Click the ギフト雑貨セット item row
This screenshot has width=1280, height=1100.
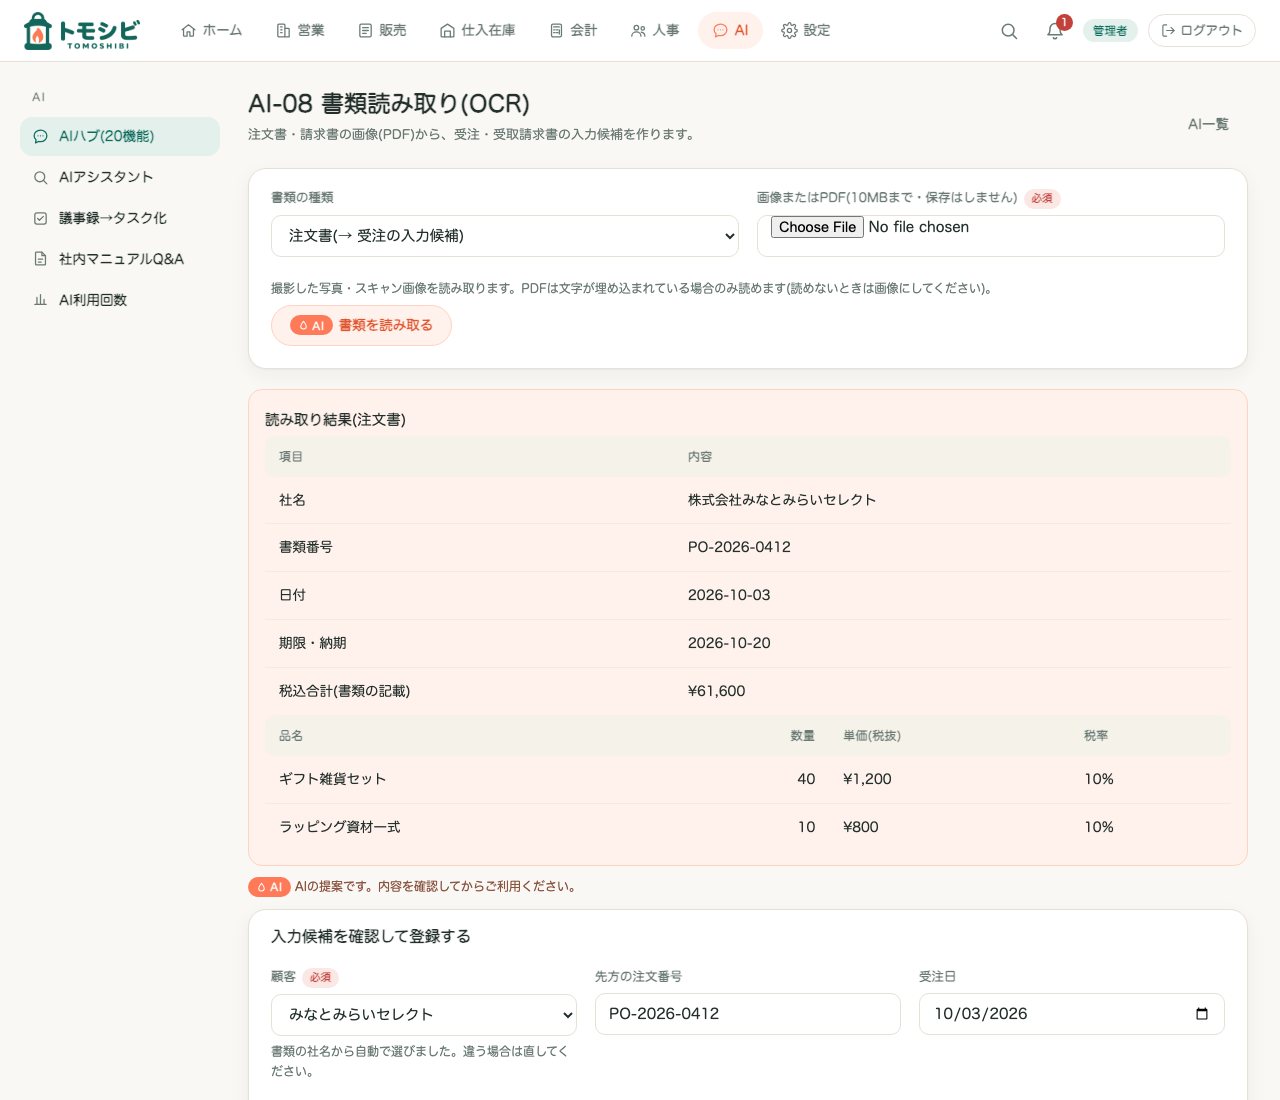(x=748, y=779)
